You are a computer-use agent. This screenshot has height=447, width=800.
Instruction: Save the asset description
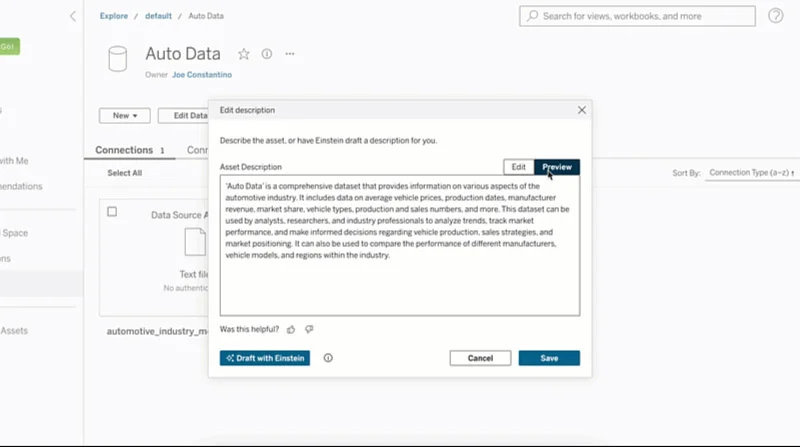click(549, 358)
